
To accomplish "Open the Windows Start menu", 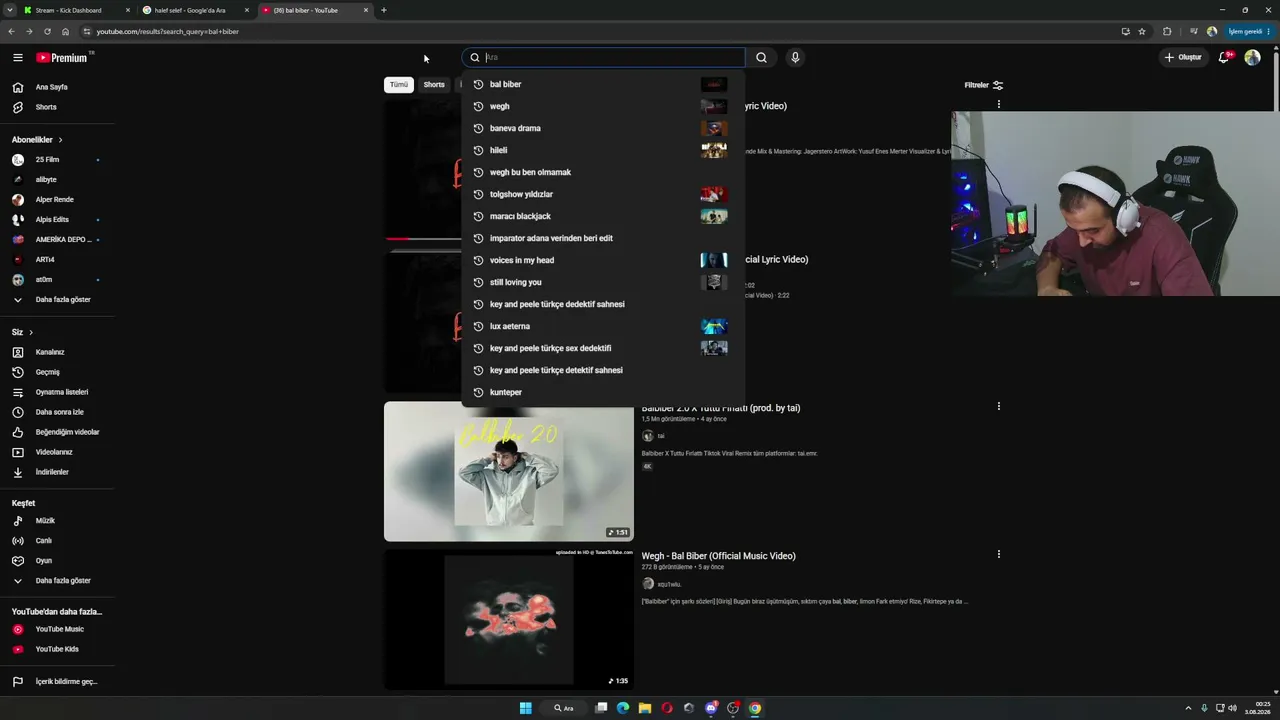I will (x=526, y=708).
